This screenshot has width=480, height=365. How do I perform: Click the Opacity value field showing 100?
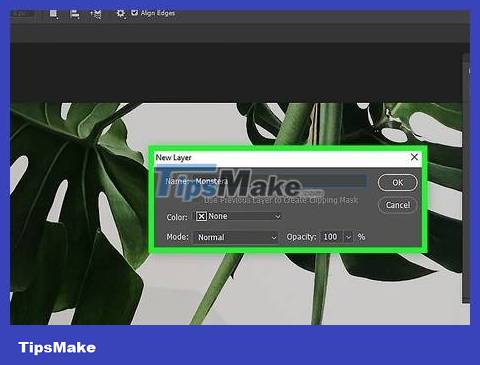tap(331, 237)
